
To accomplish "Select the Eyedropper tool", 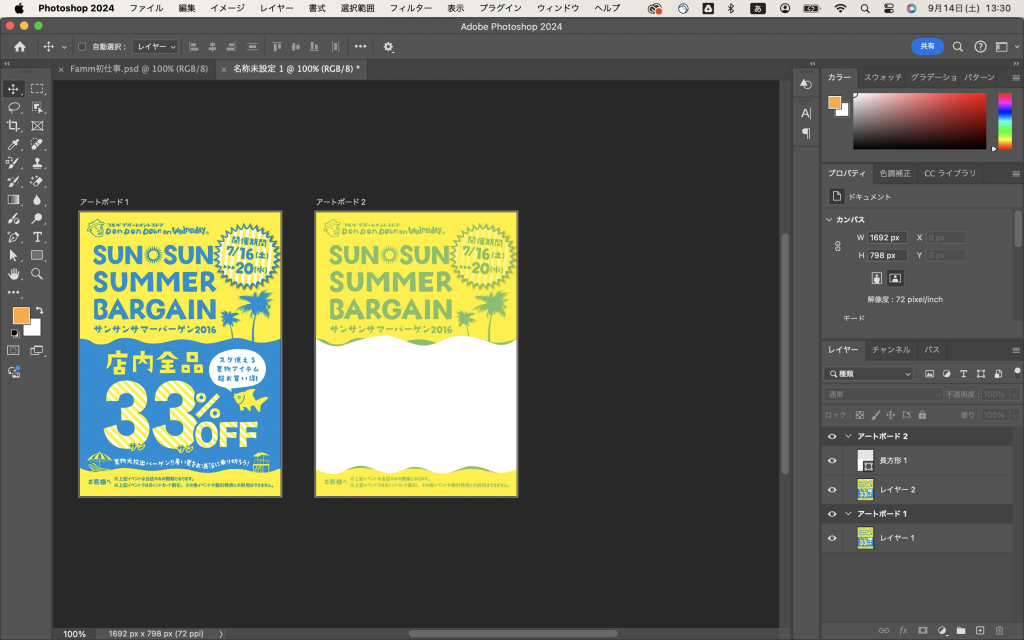I will tap(14, 145).
